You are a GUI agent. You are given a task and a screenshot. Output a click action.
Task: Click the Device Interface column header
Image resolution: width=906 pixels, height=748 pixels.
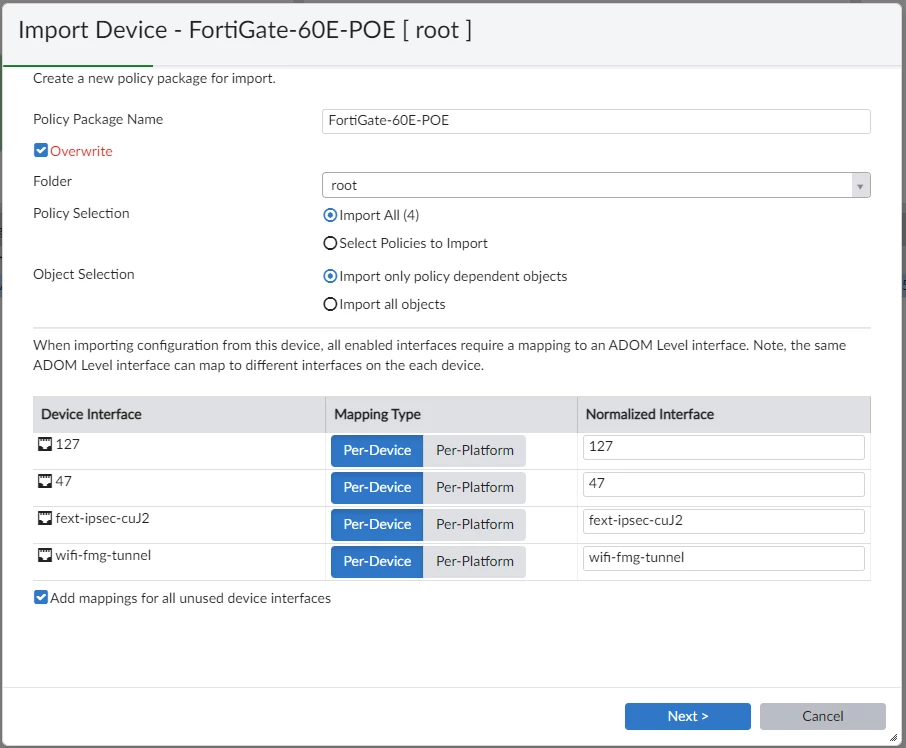coord(179,414)
